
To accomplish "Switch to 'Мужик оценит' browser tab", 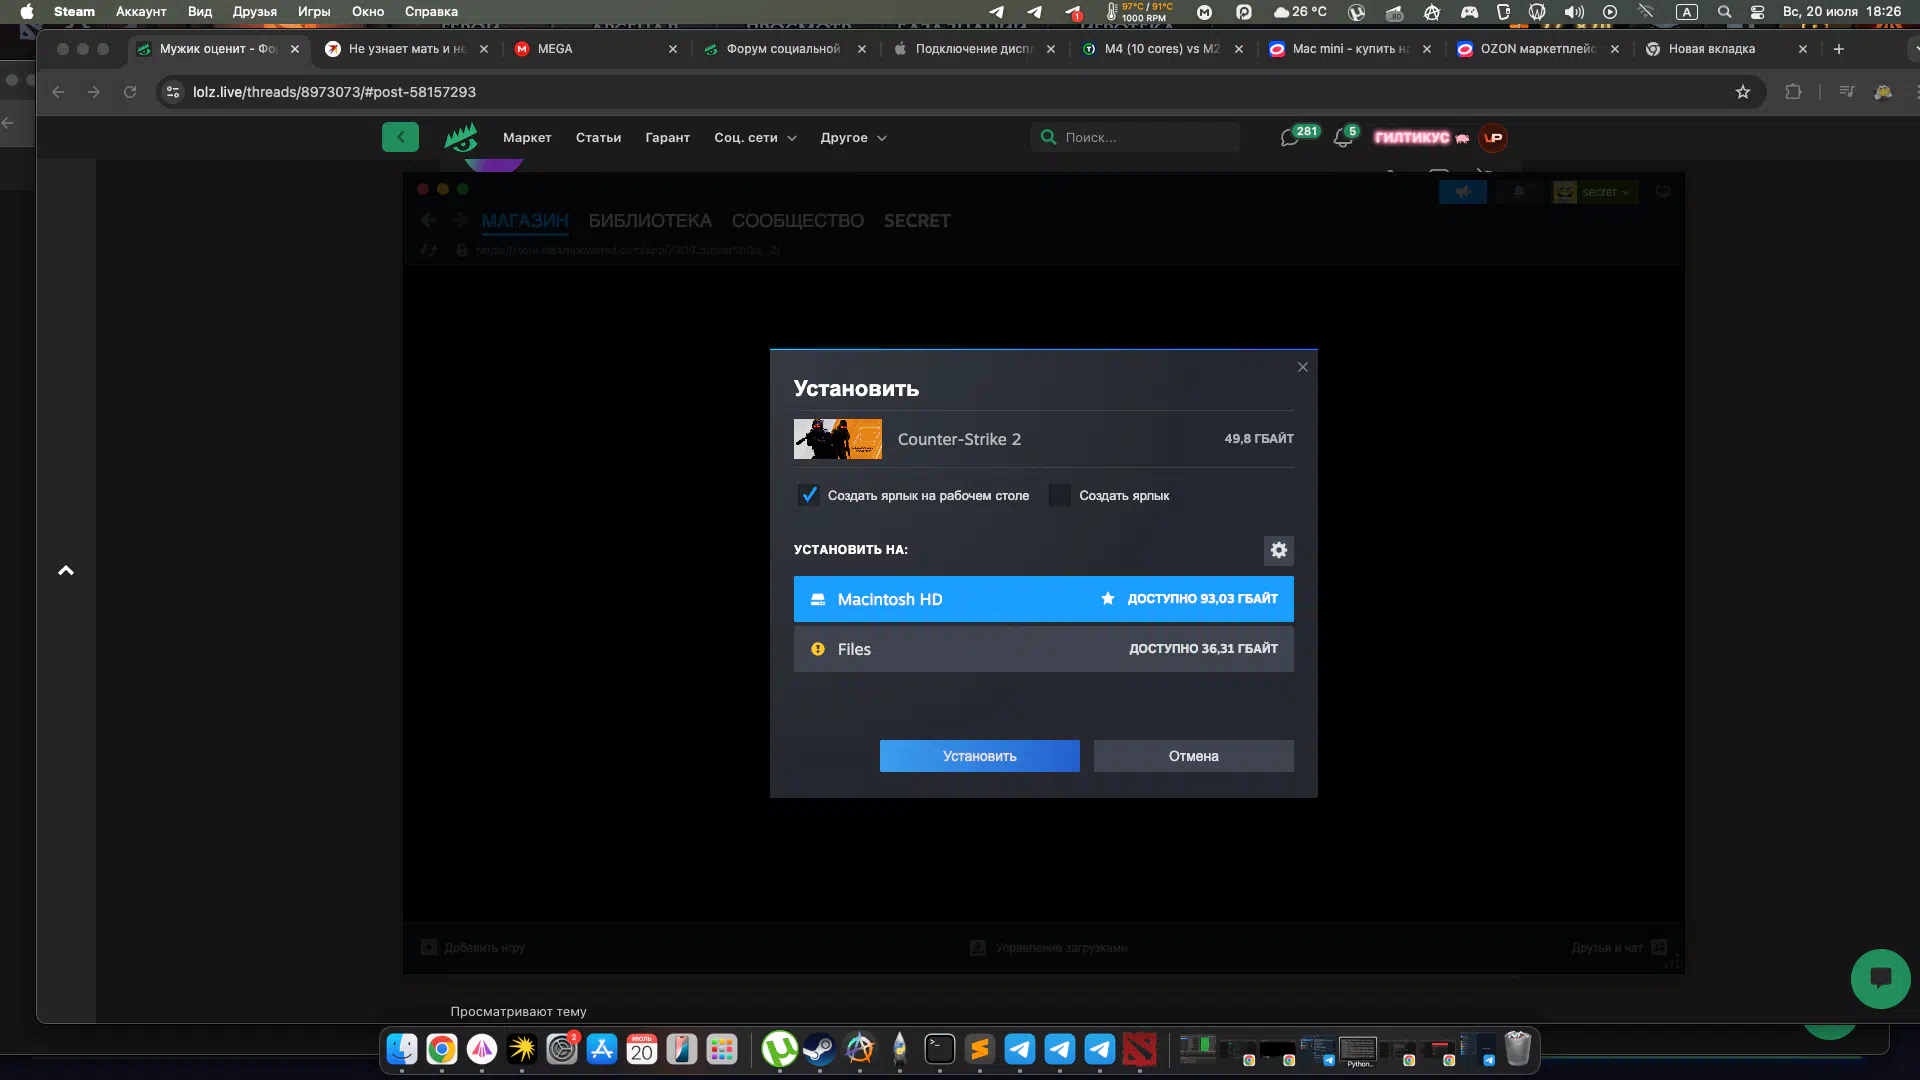I will (218, 48).
